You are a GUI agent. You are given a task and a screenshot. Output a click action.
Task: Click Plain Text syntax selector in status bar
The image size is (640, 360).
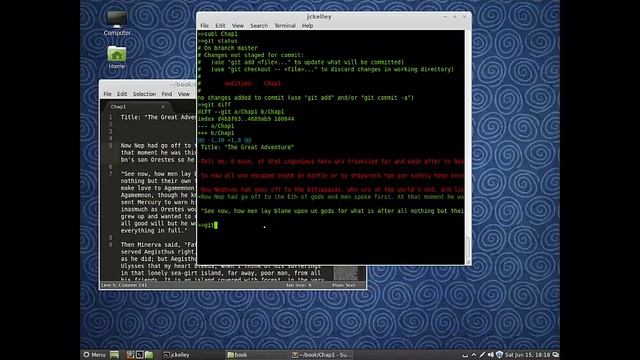[344, 285]
